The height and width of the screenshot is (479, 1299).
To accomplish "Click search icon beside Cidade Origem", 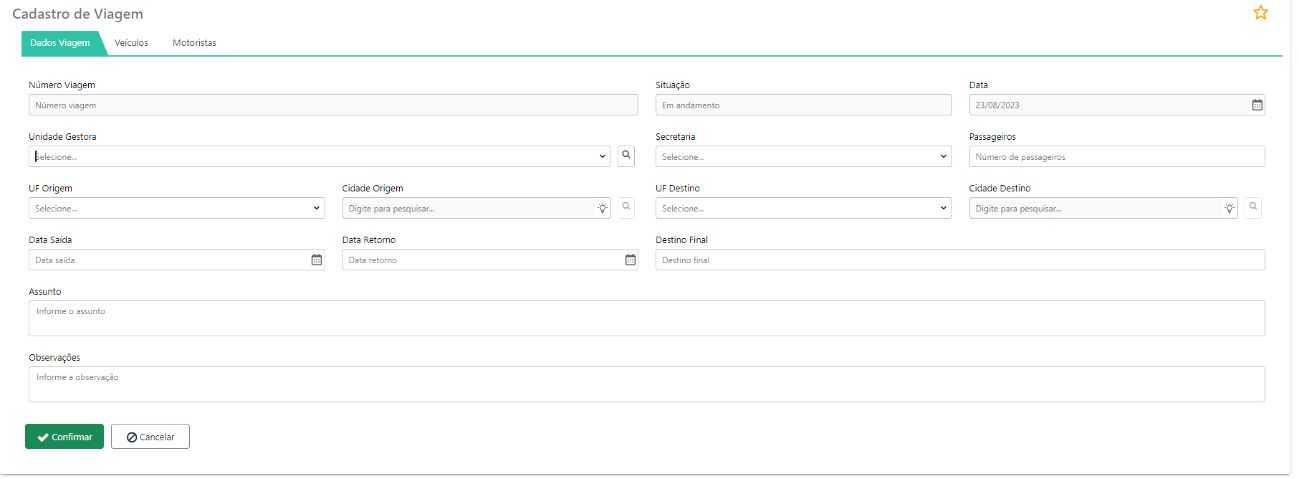I will coord(626,208).
